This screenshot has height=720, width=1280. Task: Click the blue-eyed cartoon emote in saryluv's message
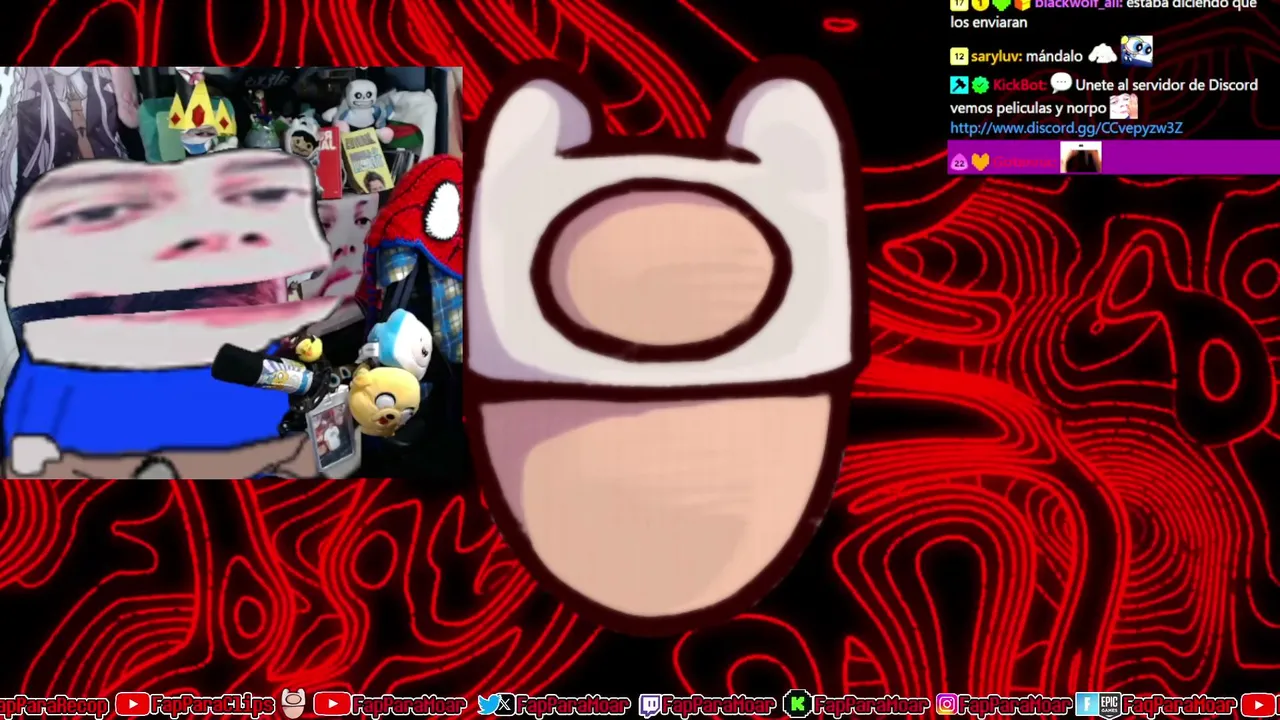1136,51
